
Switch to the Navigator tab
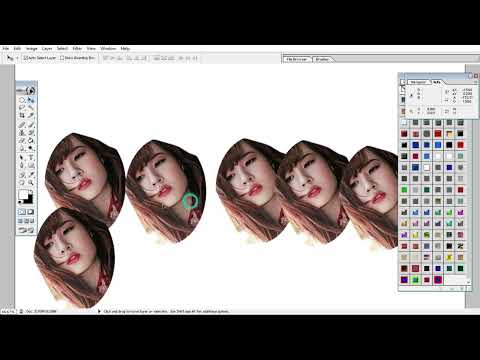coord(418,82)
